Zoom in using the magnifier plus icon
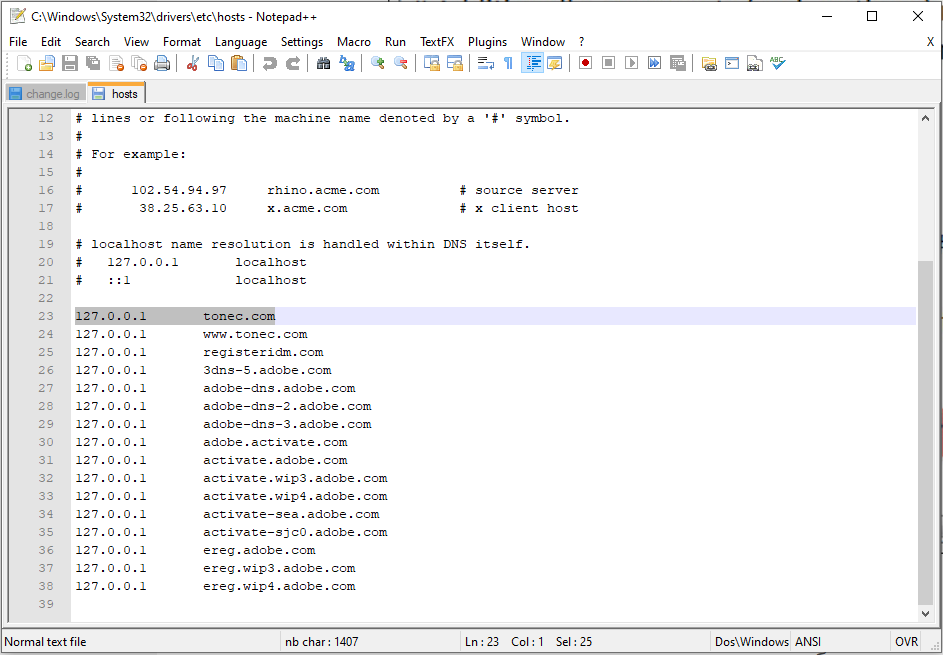Screen dimensions: 943x655 tap(378, 63)
